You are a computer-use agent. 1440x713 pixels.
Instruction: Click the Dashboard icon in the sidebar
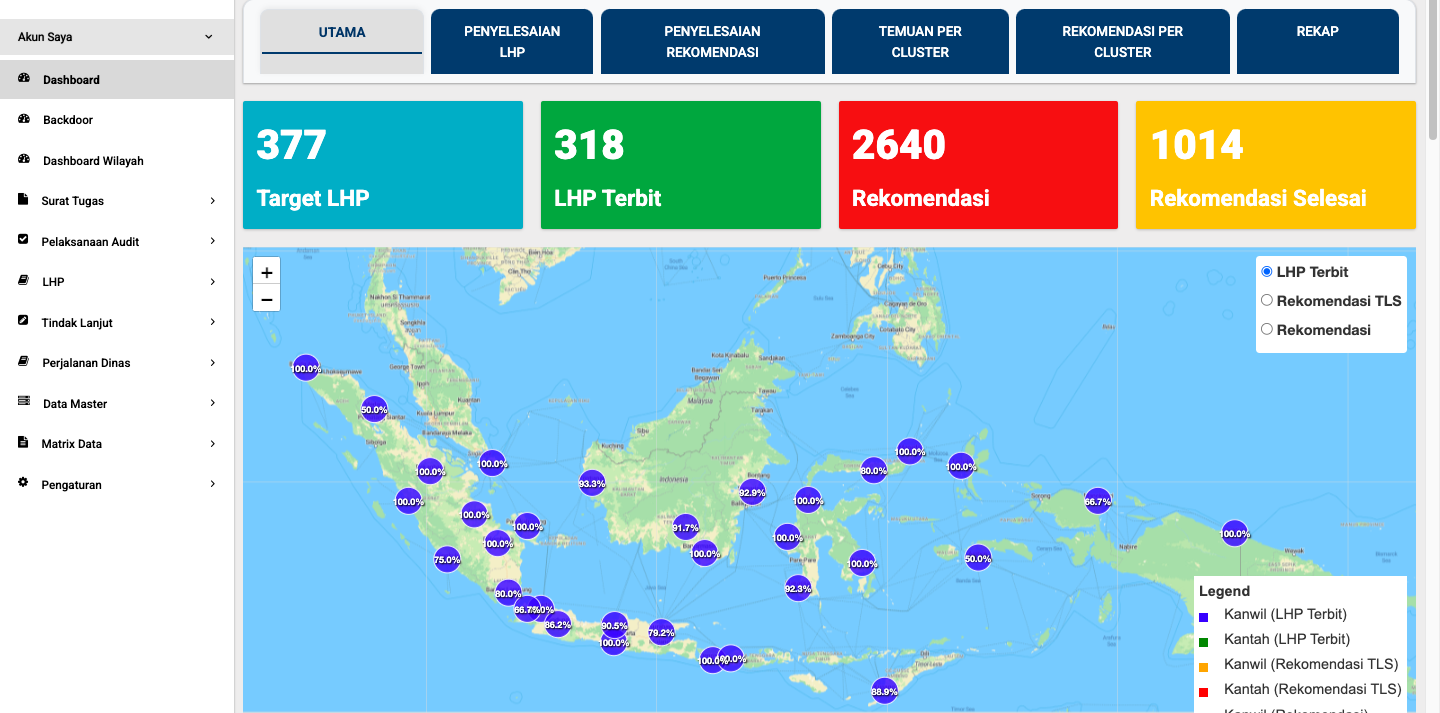(24, 79)
